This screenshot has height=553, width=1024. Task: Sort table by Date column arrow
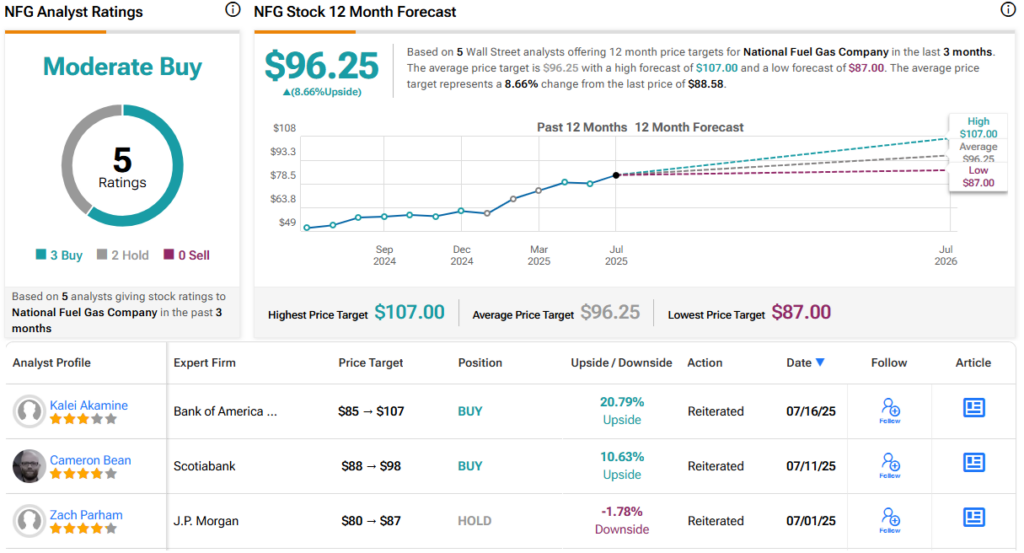click(x=820, y=363)
